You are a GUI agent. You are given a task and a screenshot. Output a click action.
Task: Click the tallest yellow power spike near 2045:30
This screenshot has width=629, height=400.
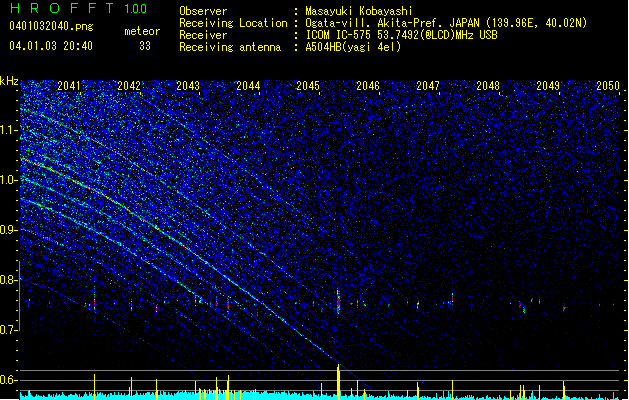click(x=338, y=382)
